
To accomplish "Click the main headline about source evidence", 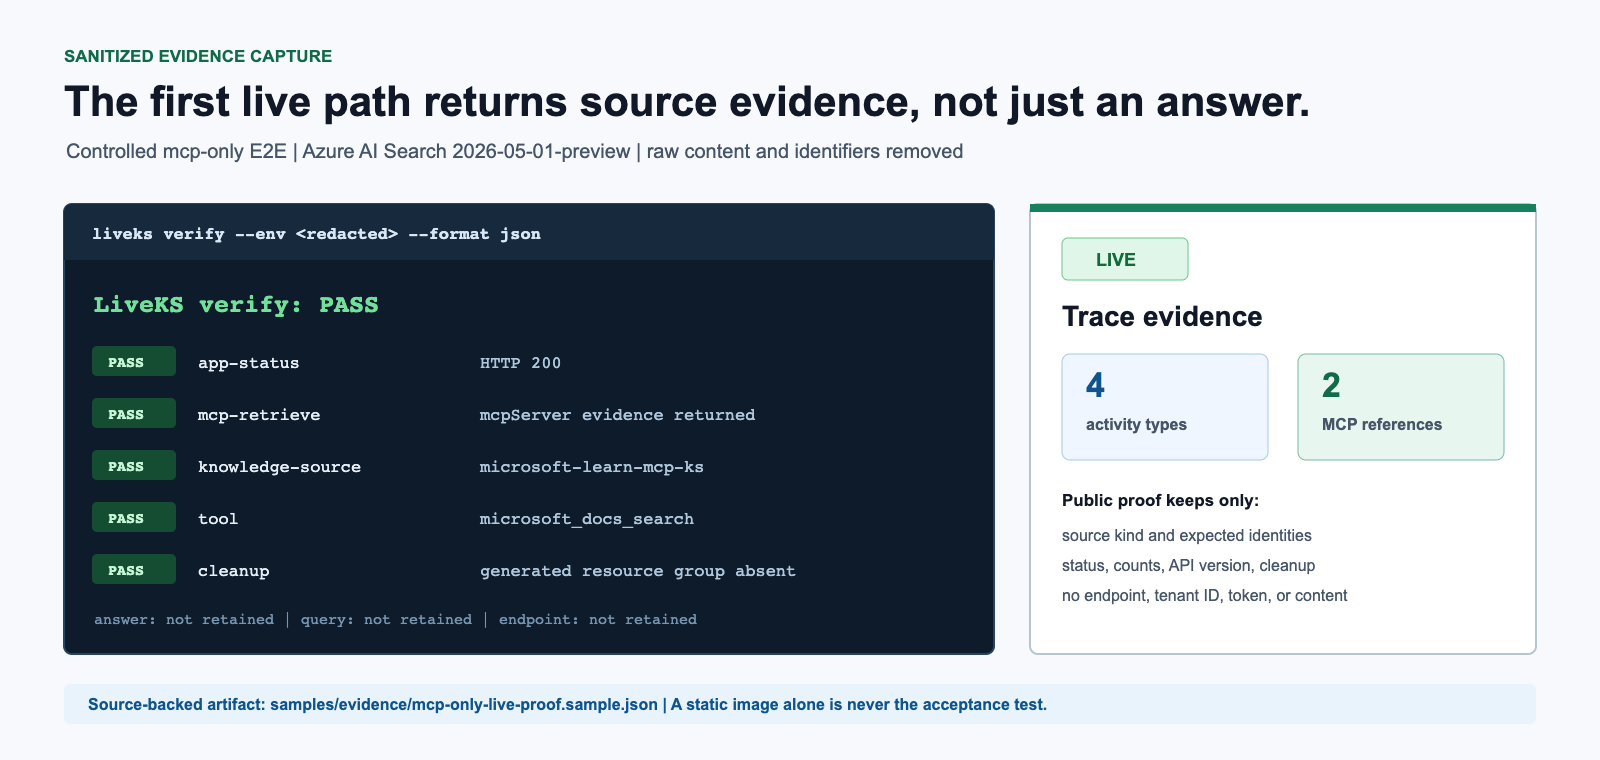I will 687,102.
